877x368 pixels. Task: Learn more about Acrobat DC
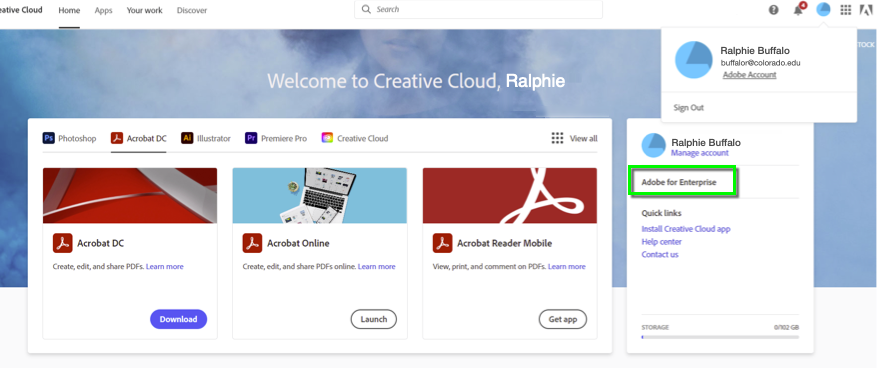click(x=164, y=266)
